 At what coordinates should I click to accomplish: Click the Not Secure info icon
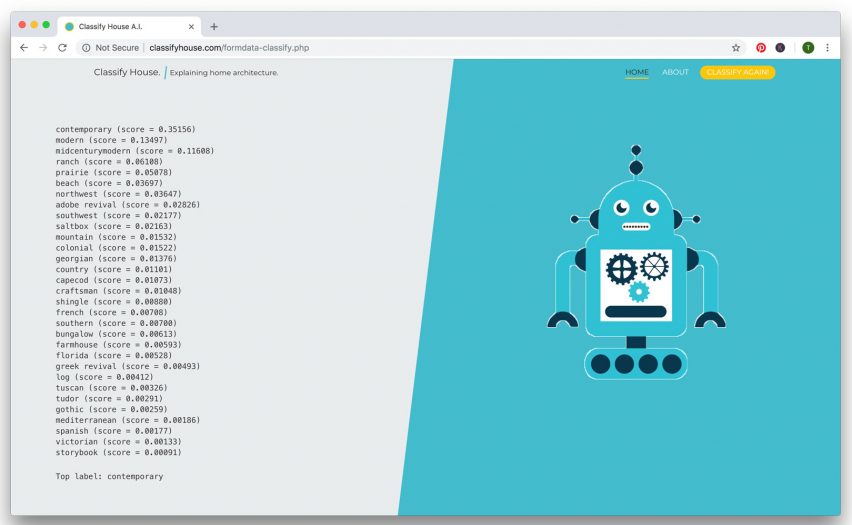point(86,48)
